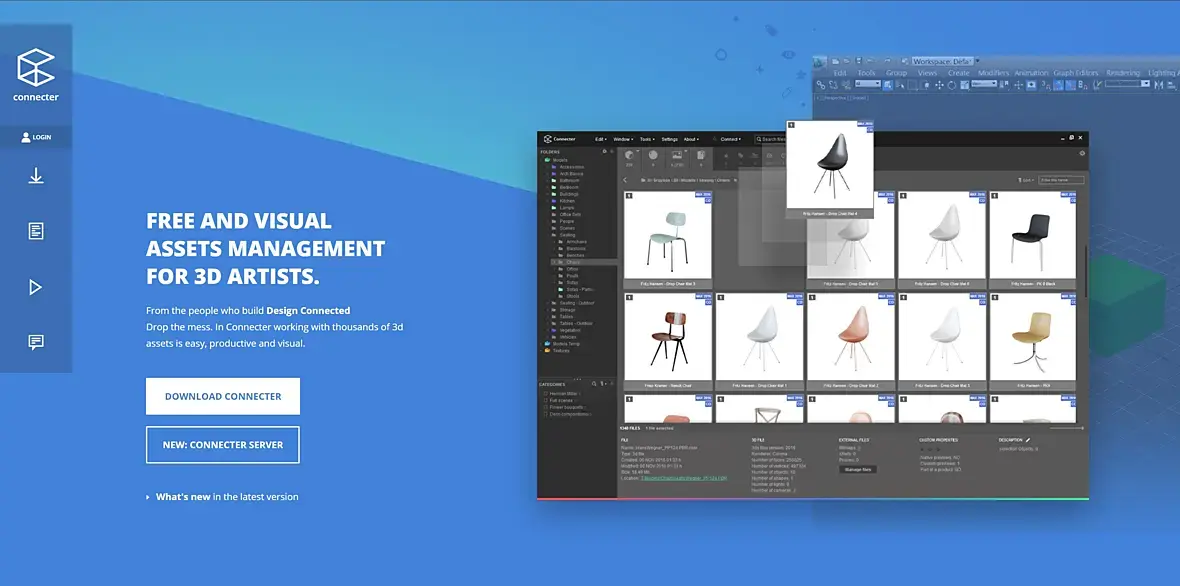This screenshot has width=1180, height=586.
Task: Click the categories search magnifier icon
Action: (594, 384)
